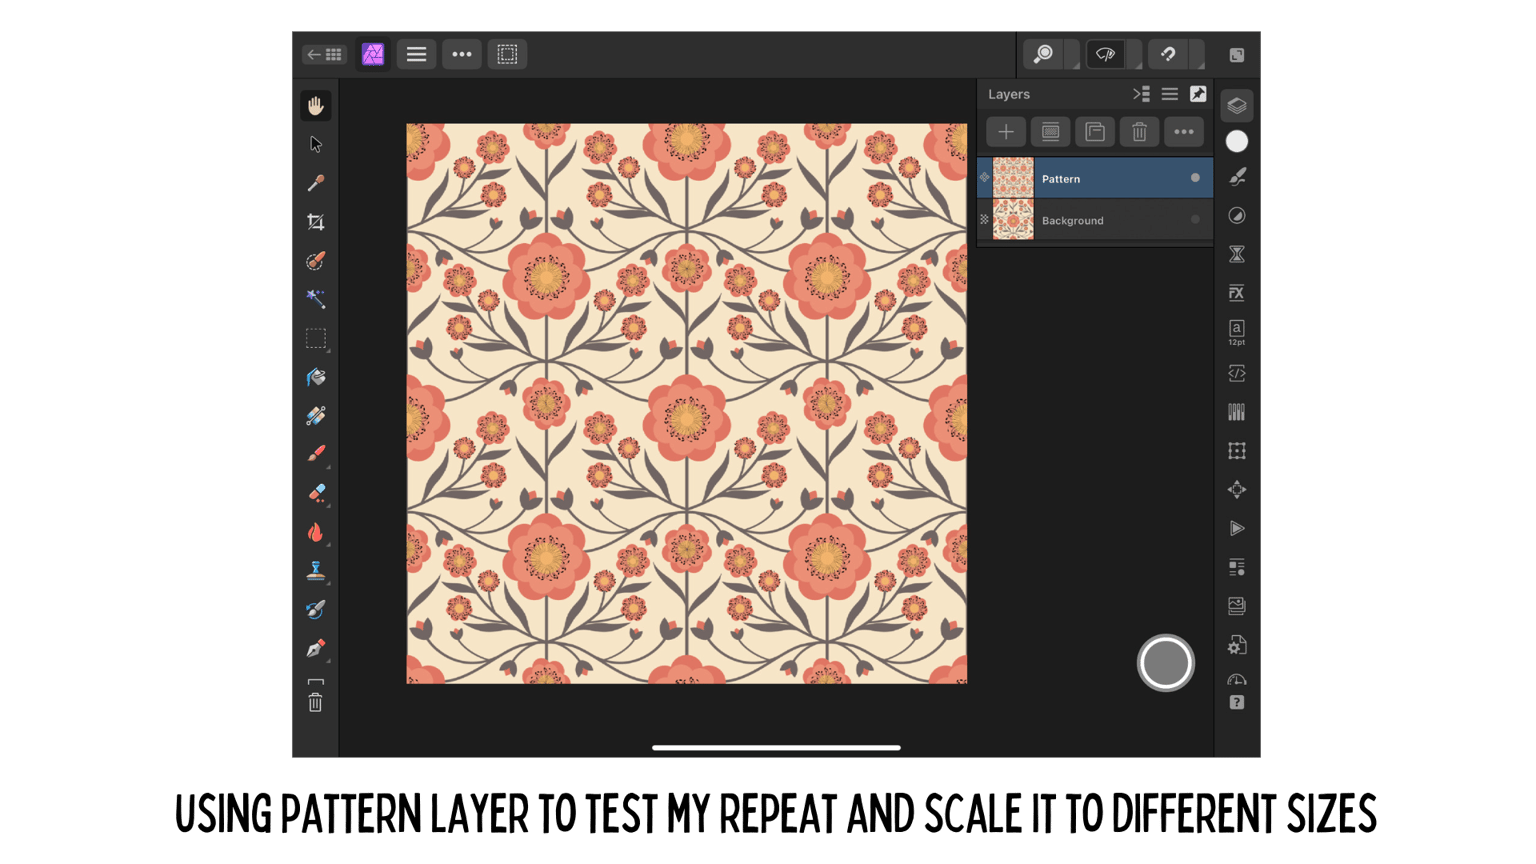This screenshot has width=1536, height=864.
Task: Select the Flood Fill bucket tool
Action: point(316,377)
